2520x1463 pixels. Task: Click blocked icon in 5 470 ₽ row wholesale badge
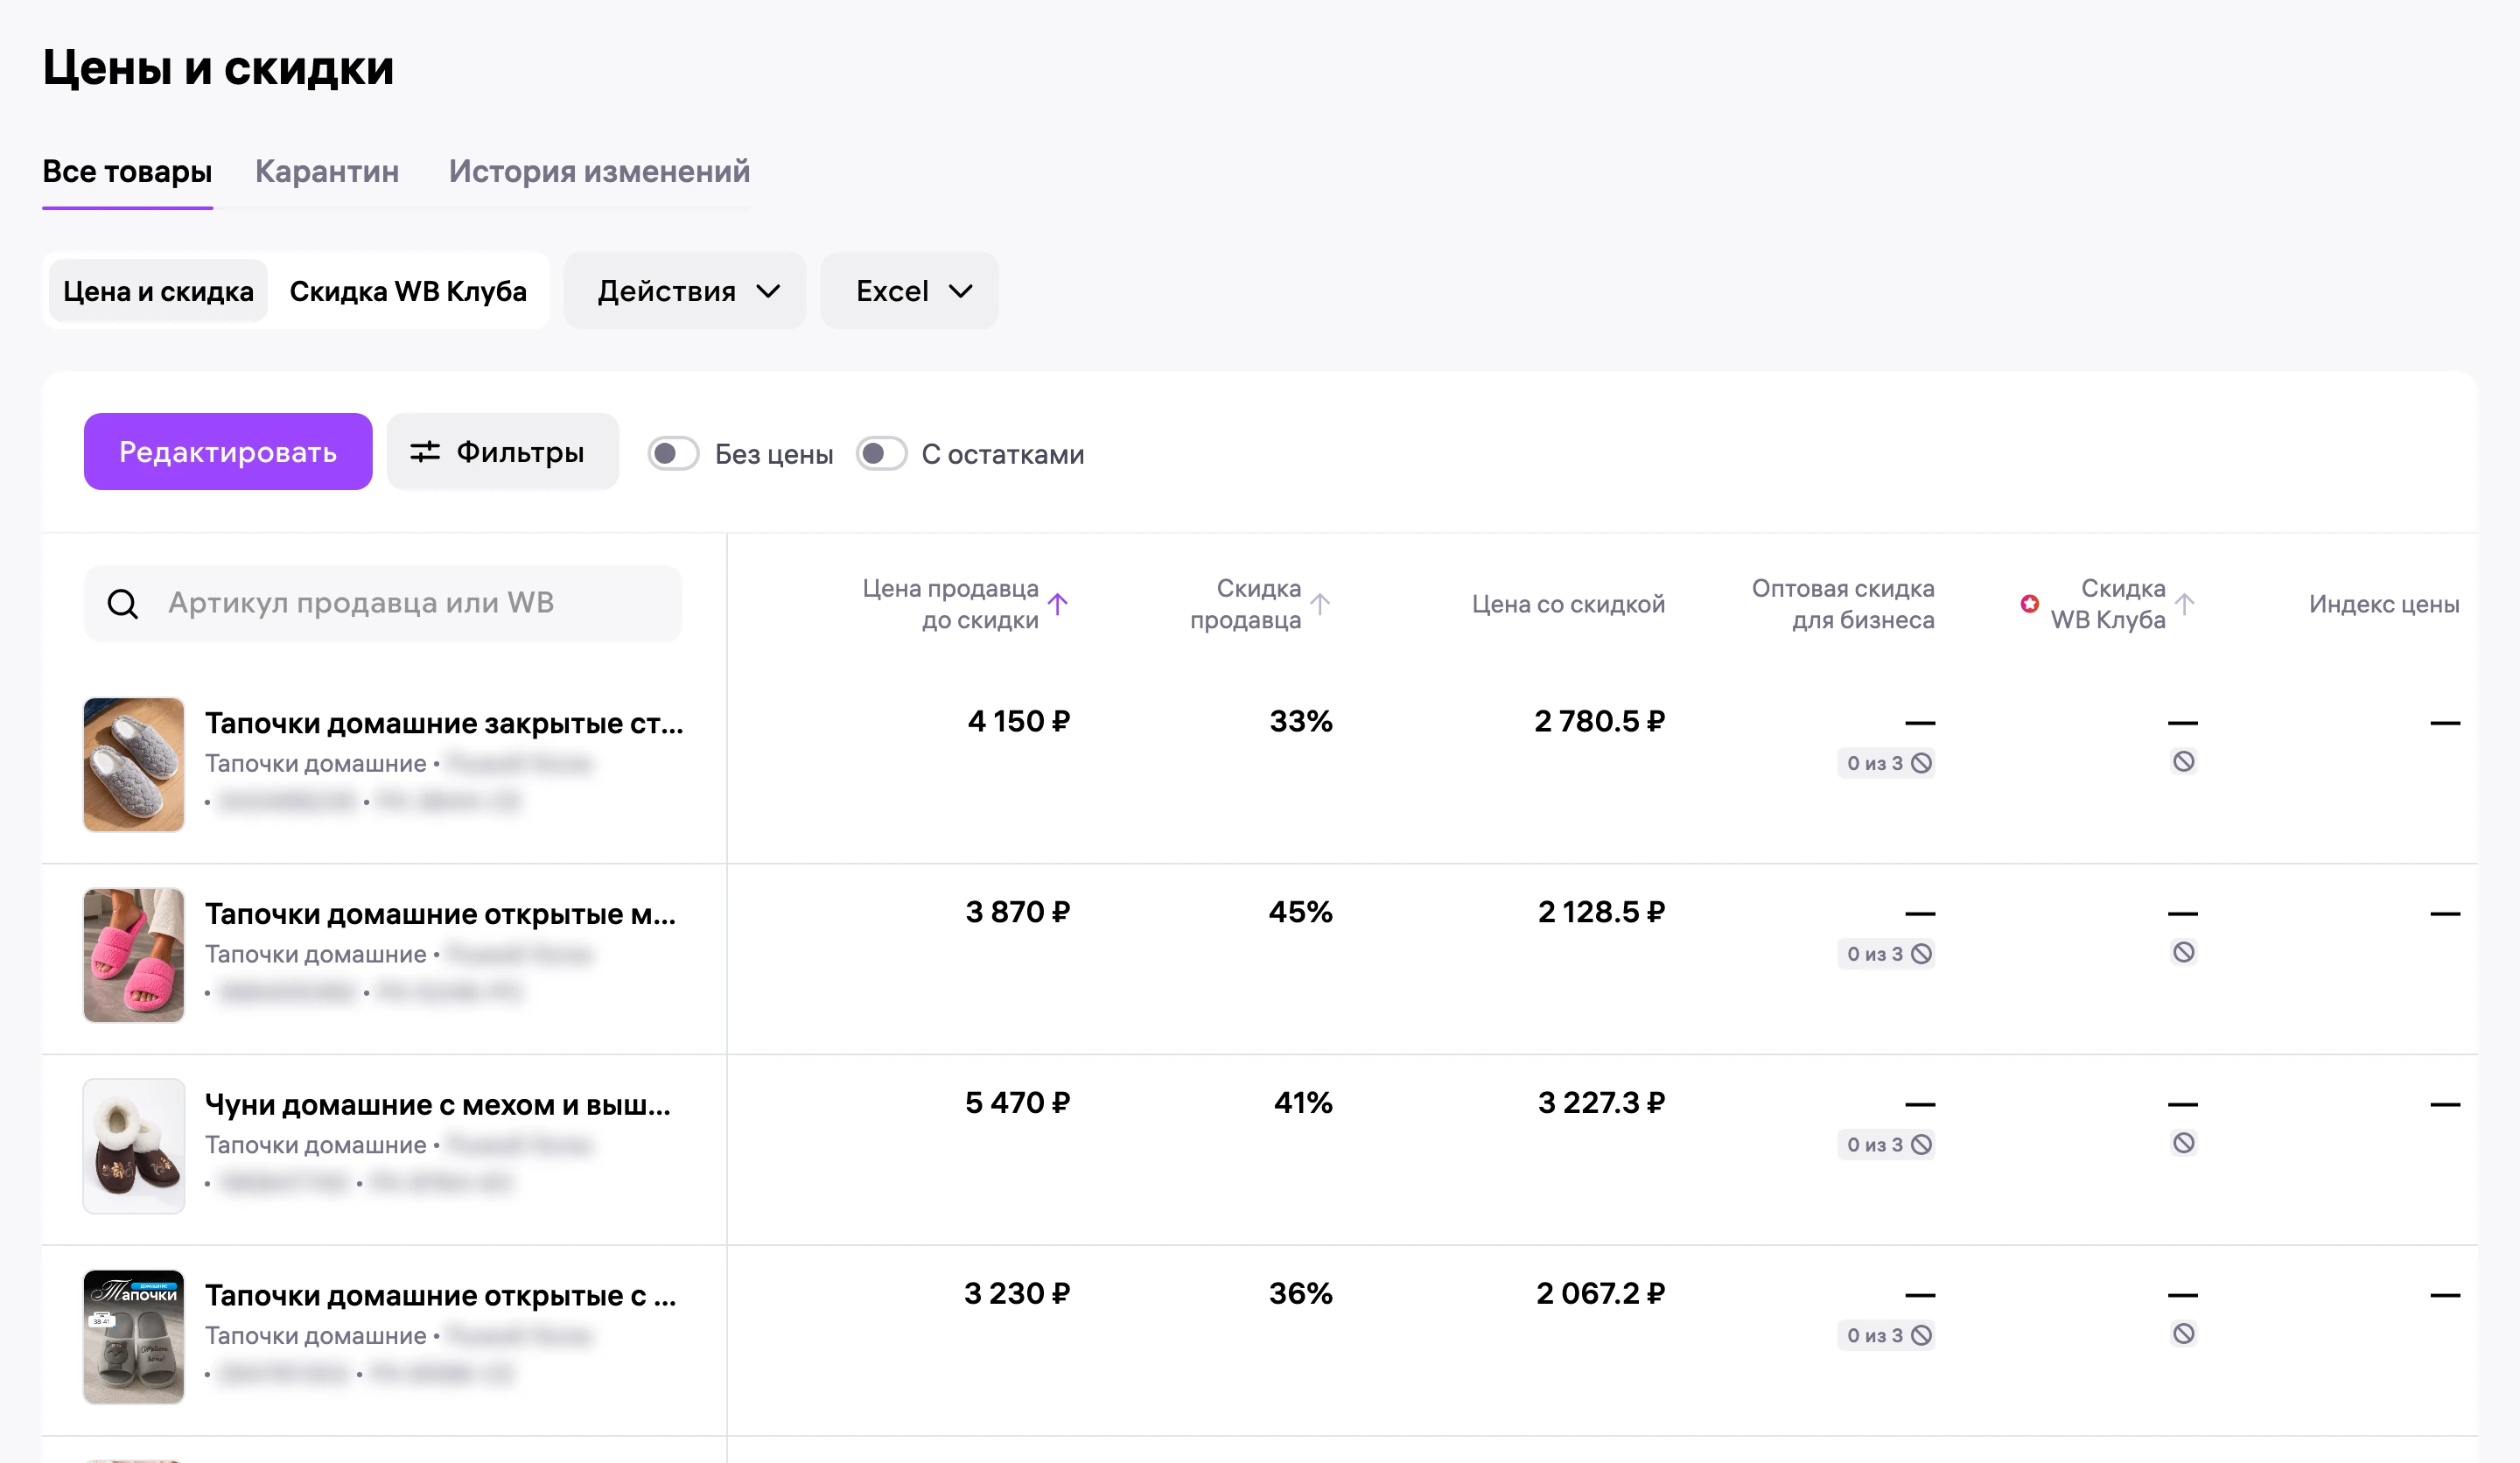tap(1922, 1145)
